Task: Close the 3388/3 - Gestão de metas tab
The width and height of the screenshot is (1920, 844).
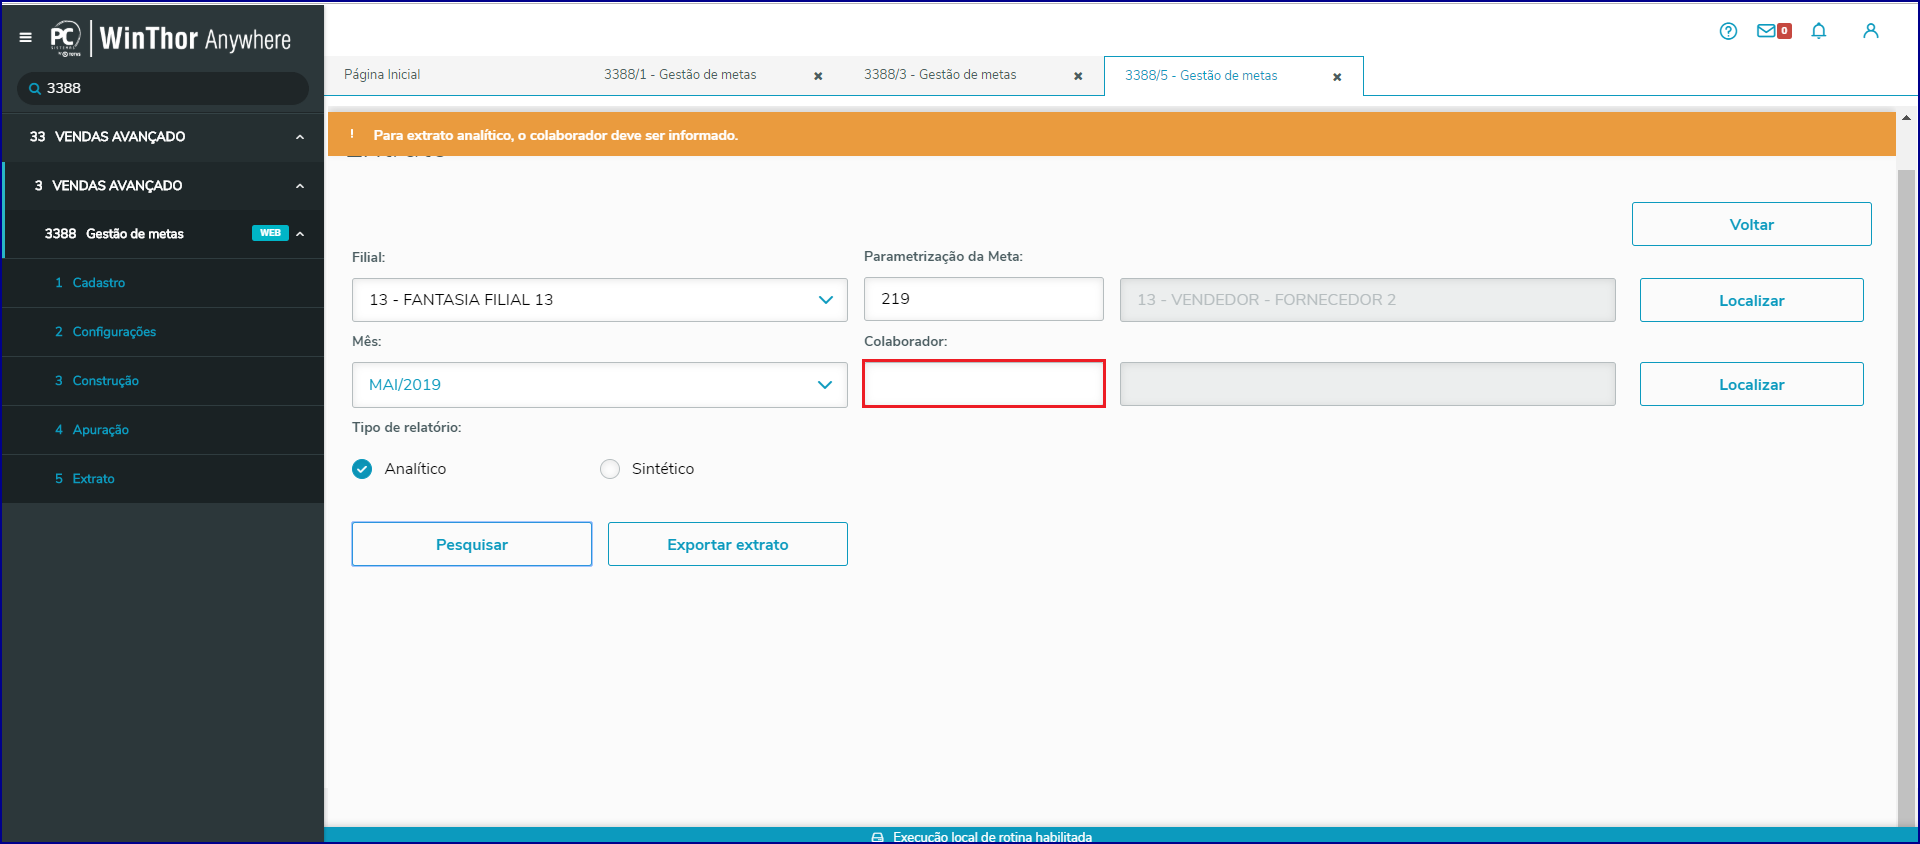Action: [1078, 76]
